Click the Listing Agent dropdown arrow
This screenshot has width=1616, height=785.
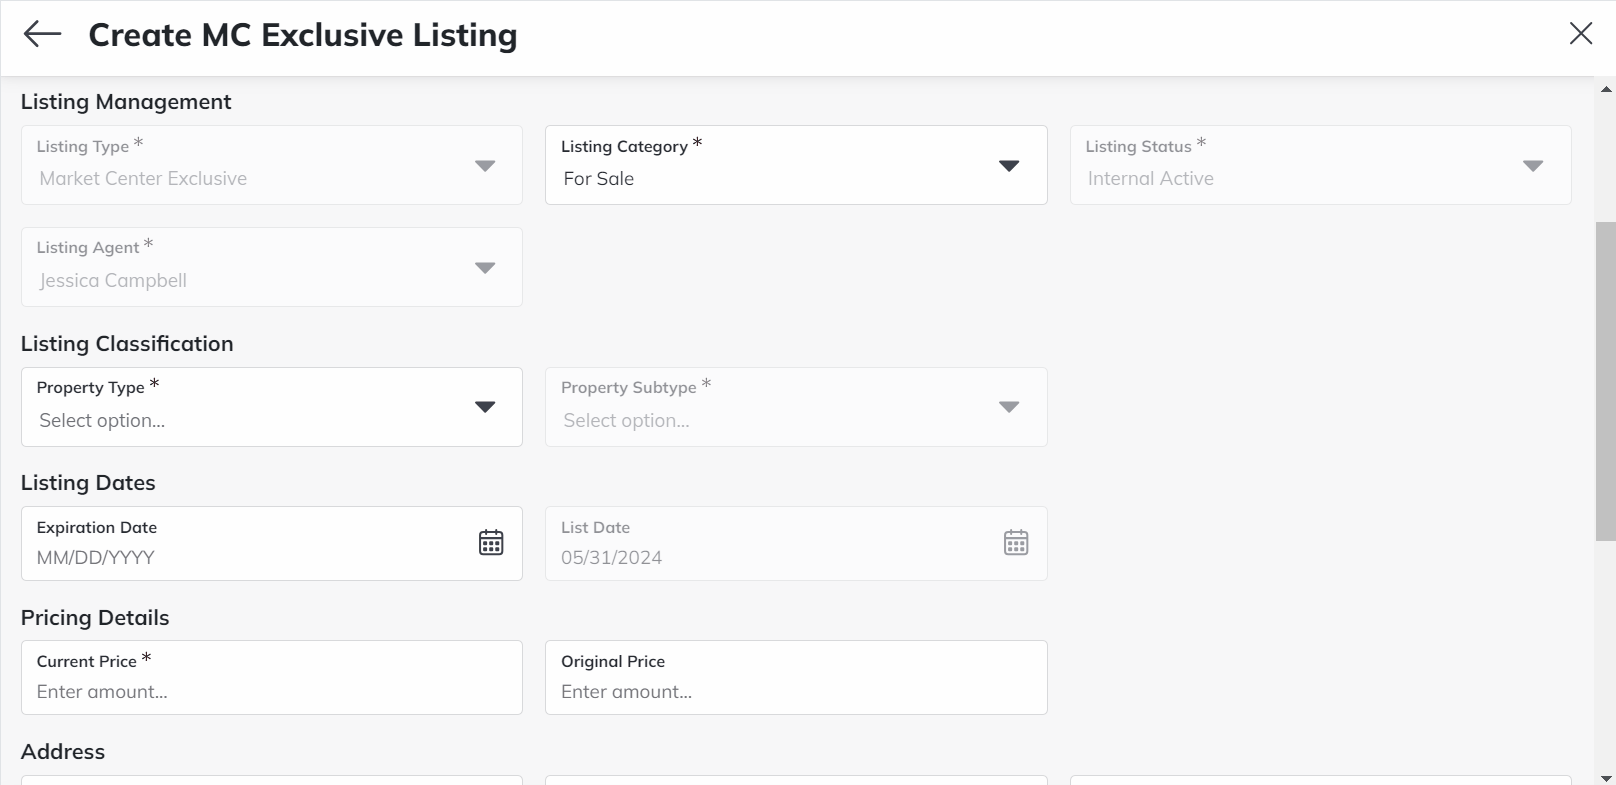(485, 267)
